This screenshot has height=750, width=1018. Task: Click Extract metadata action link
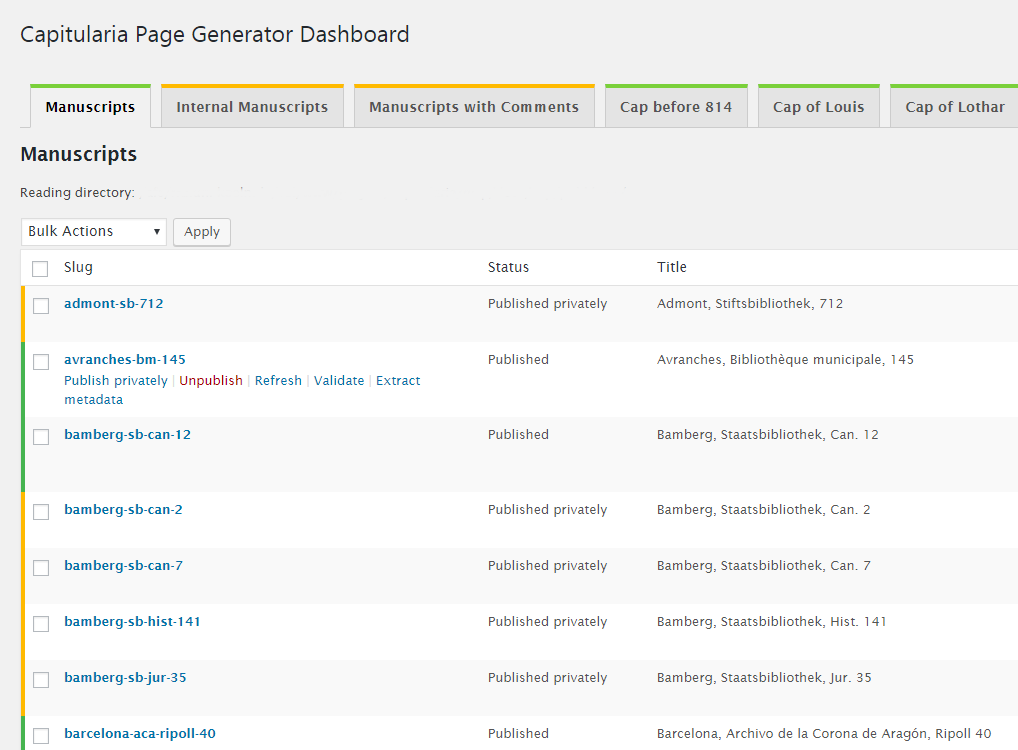point(398,381)
